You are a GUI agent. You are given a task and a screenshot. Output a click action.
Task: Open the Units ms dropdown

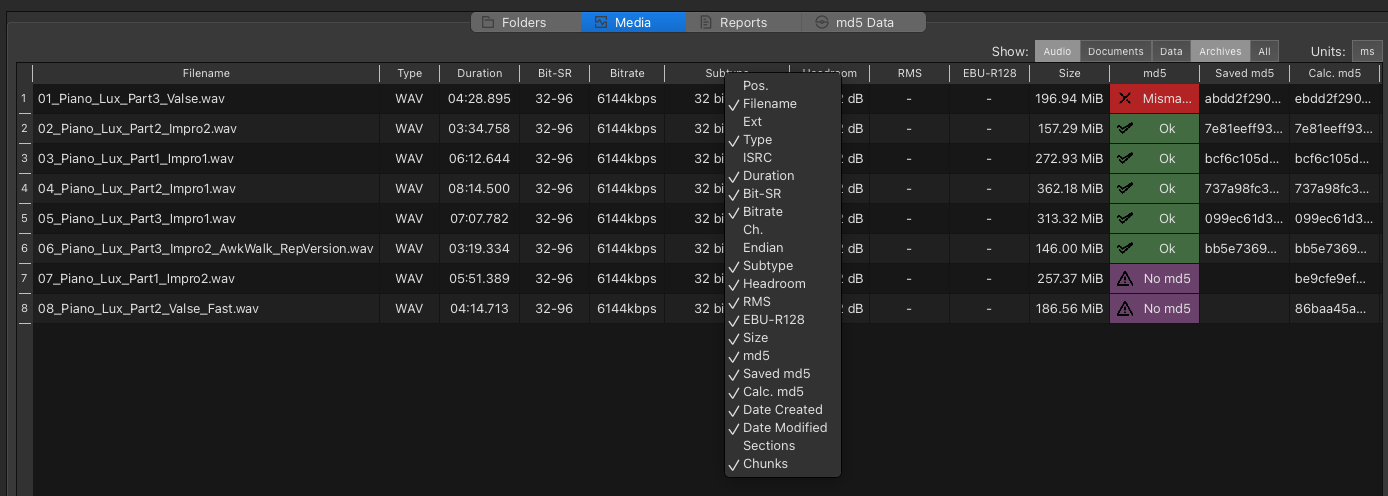[1366, 51]
